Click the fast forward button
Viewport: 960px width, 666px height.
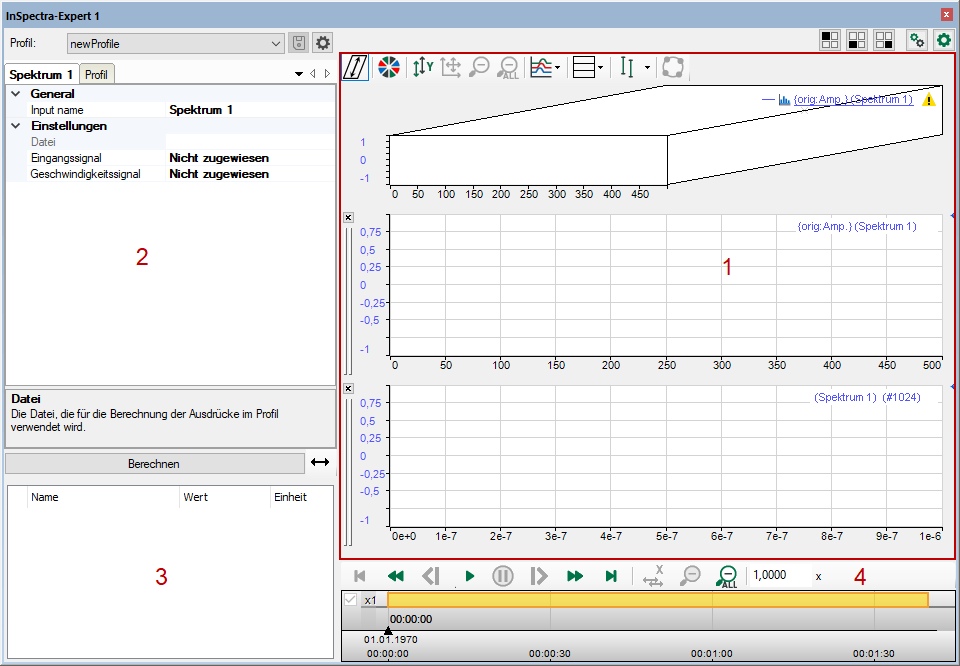click(x=575, y=576)
